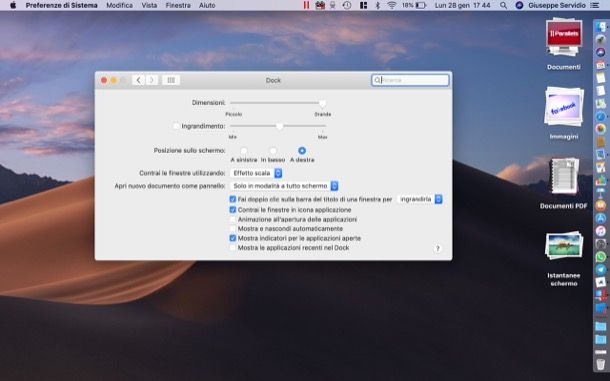The width and height of the screenshot is (610, 381).
Task: Open the Keynote icon in the Dock
Action: point(601,192)
